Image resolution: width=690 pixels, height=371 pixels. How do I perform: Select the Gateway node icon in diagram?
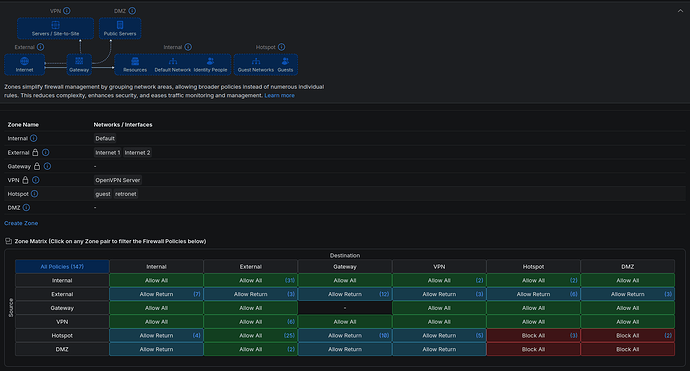79,61
